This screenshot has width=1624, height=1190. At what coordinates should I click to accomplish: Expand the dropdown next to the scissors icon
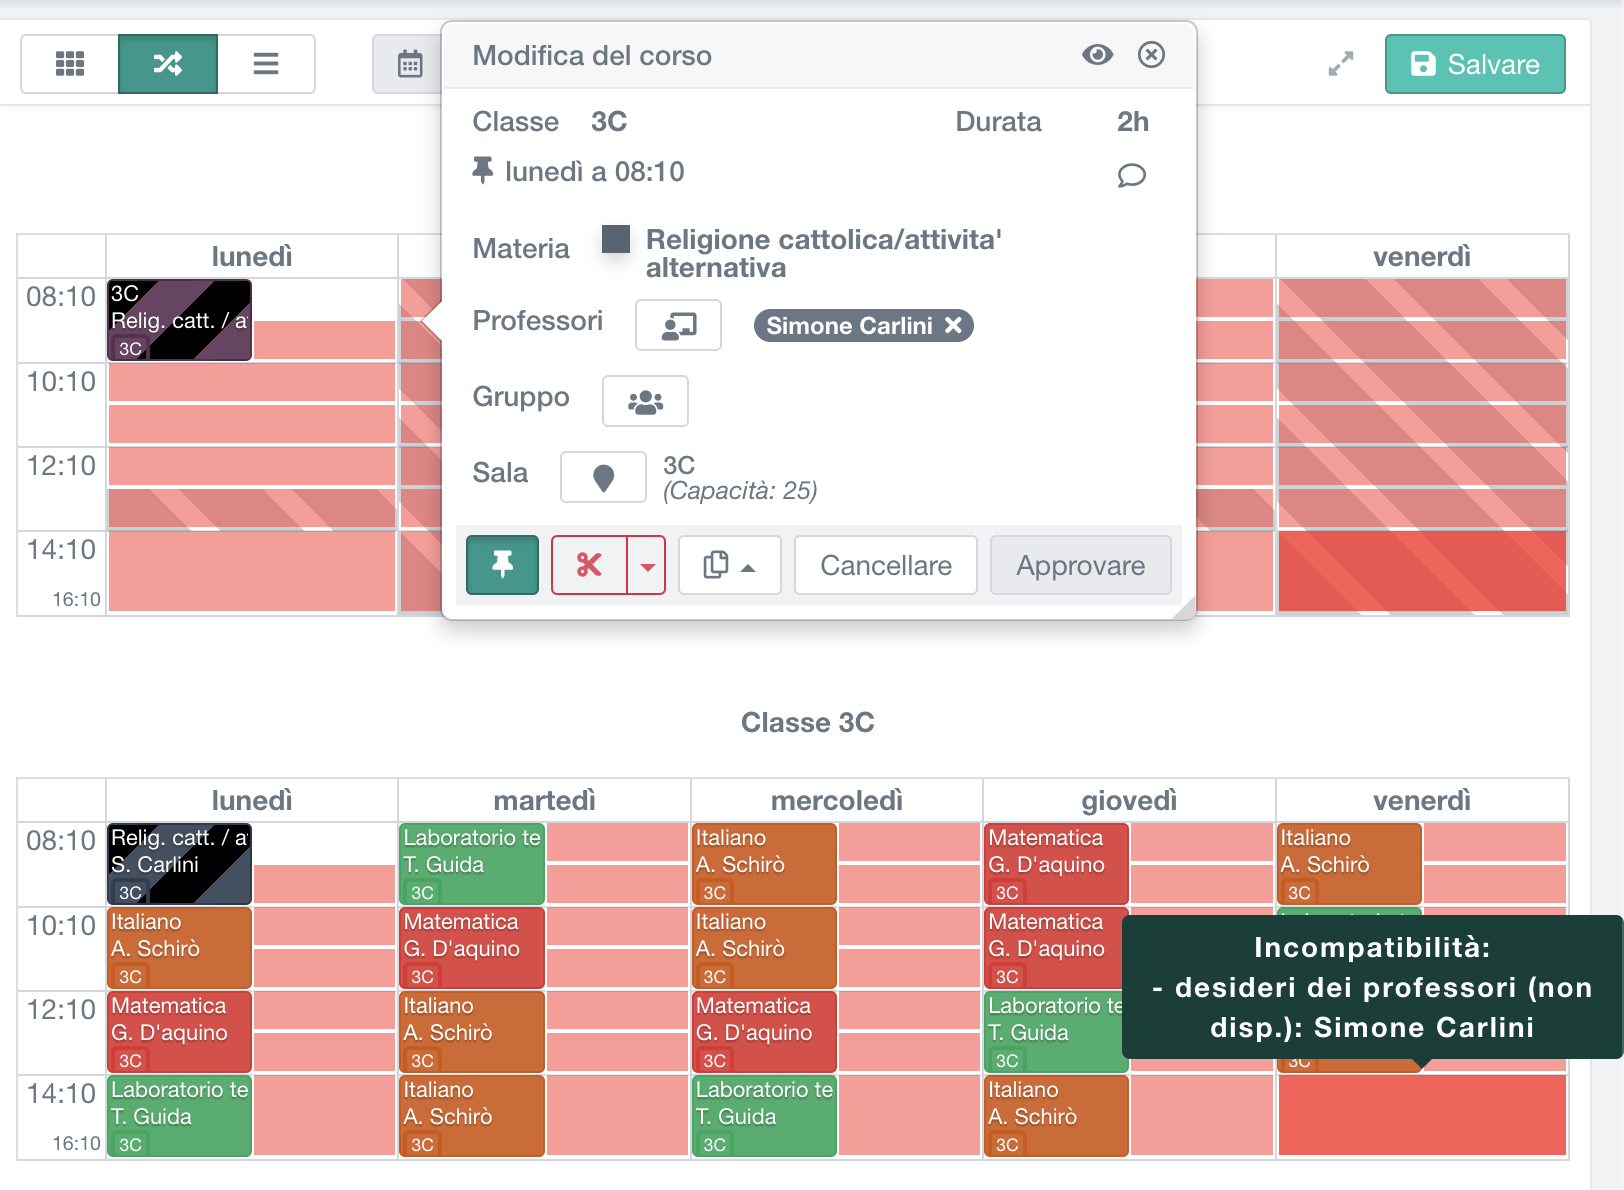pyautogui.click(x=647, y=565)
